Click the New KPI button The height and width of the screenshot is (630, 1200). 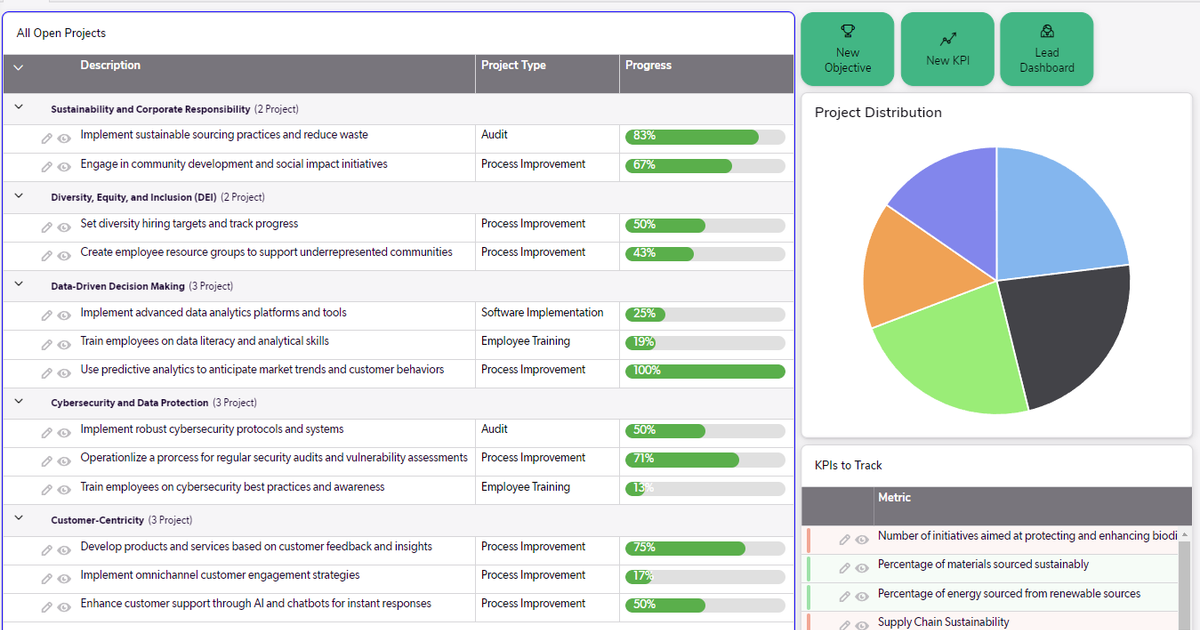tap(947, 49)
